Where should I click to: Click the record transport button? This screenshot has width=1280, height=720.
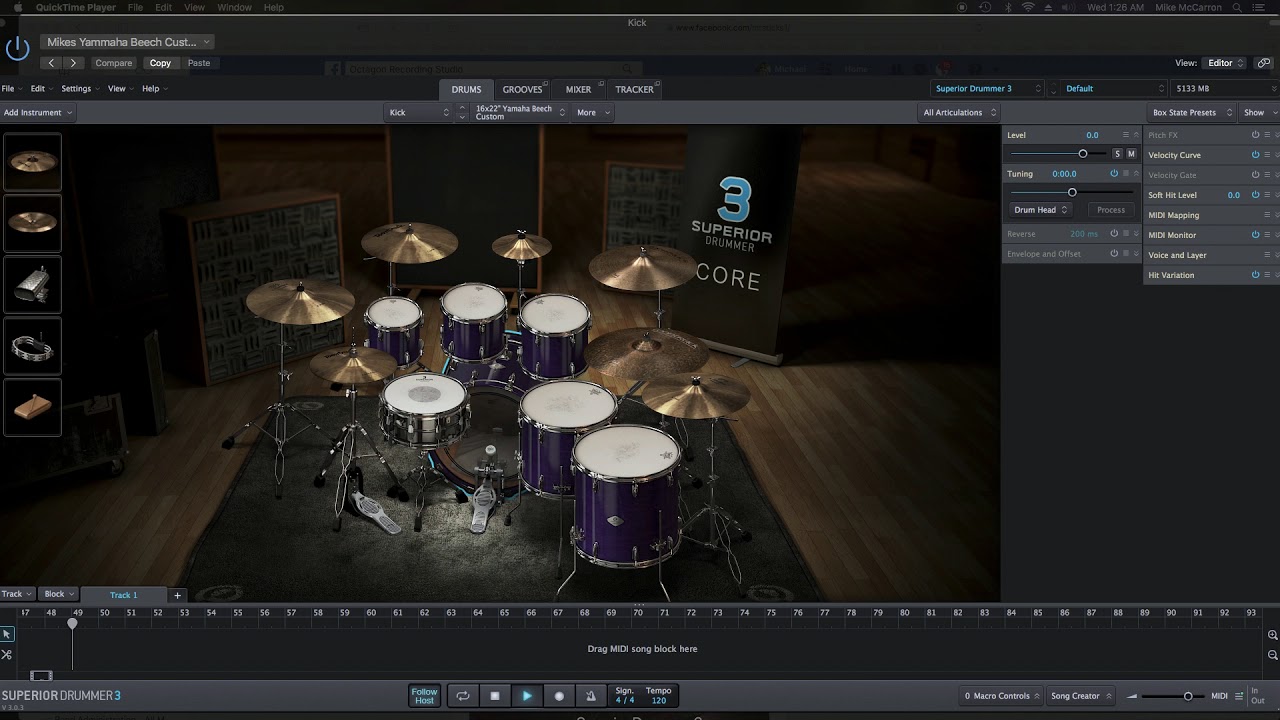(x=559, y=696)
